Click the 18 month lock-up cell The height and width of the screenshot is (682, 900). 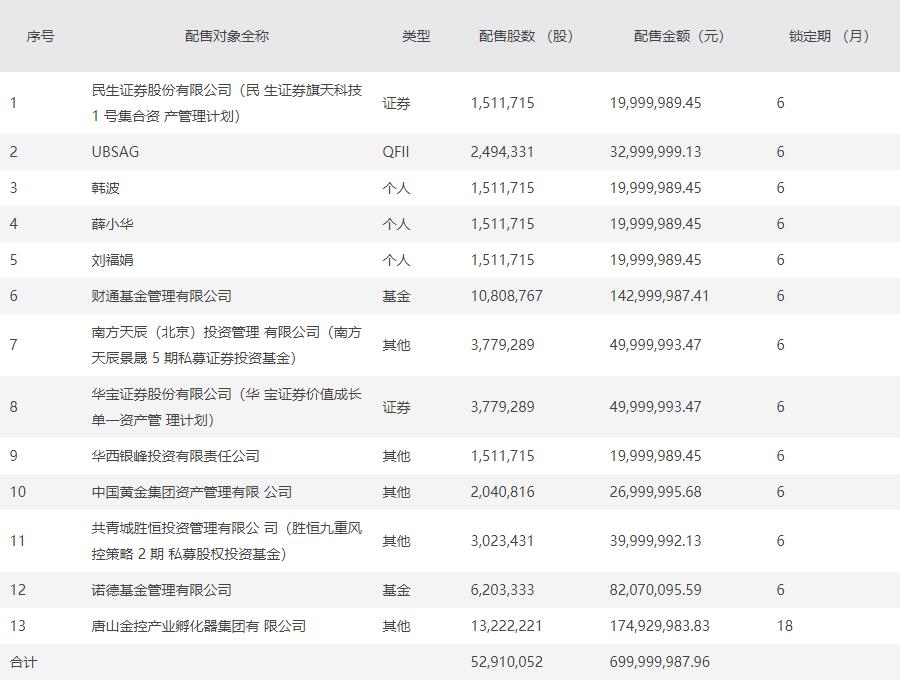click(x=785, y=626)
